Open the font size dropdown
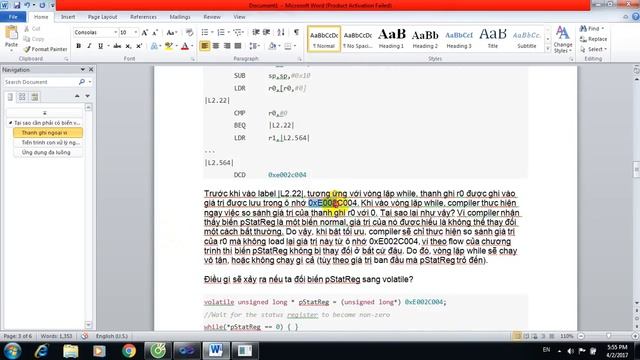The height and width of the screenshot is (360, 640). [136, 32]
